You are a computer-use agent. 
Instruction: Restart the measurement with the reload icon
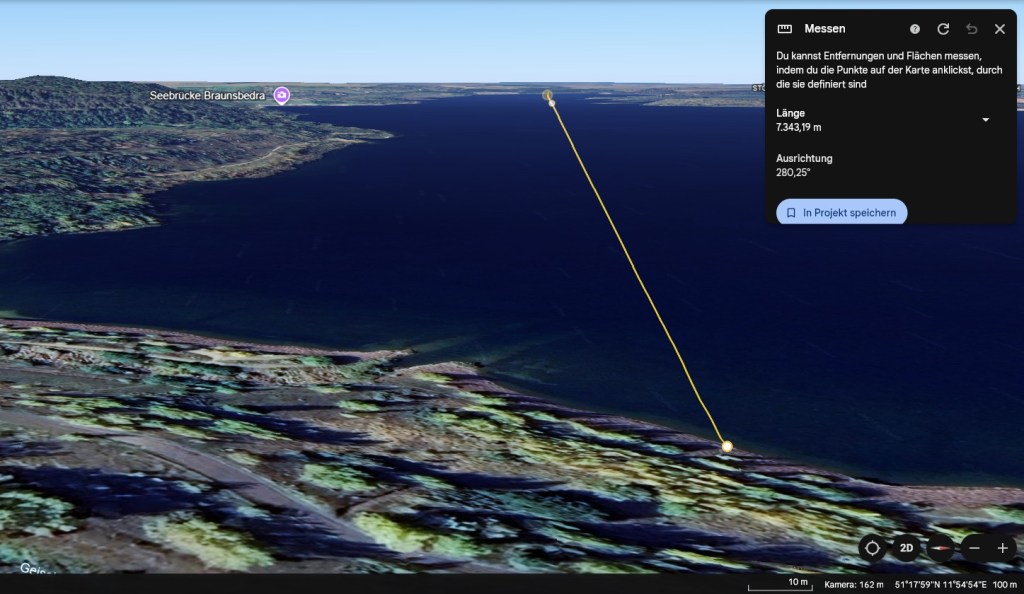[943, 29]
